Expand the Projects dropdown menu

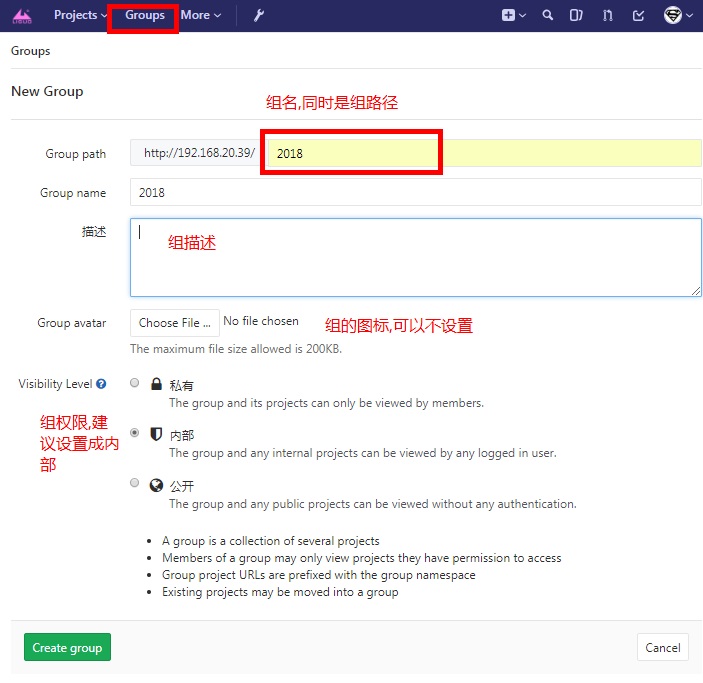[80, 15]
